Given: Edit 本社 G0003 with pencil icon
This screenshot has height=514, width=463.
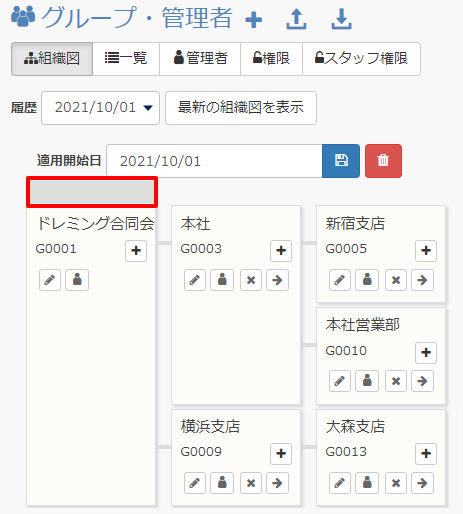Looking at the screenshot, I should (195, 280).
